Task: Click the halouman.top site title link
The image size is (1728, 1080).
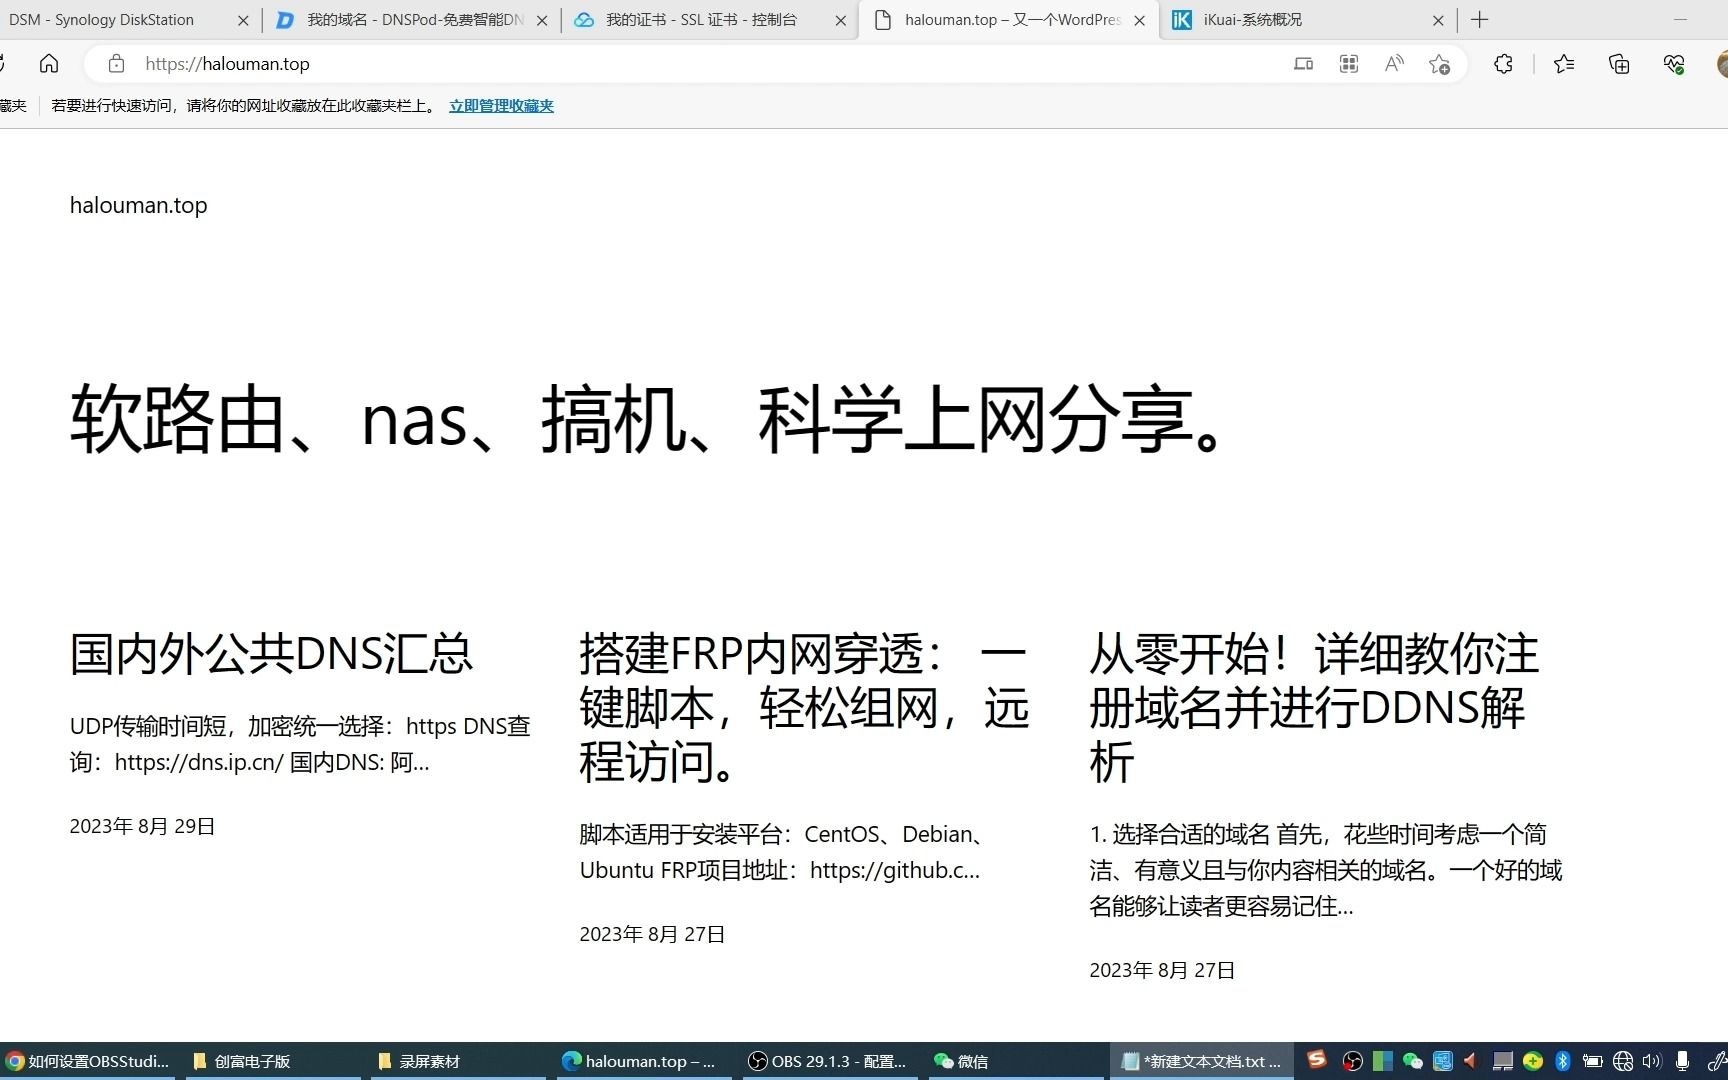Action: (x=138, y=205)
